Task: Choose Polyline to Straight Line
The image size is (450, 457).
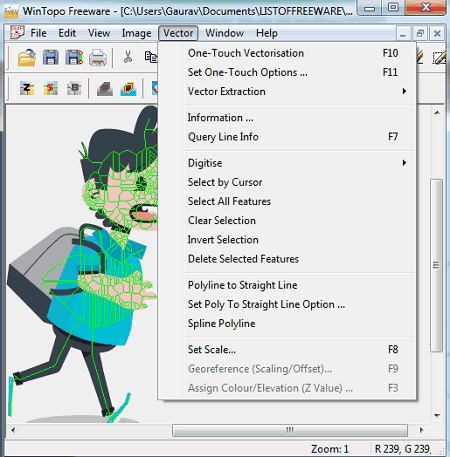Action: coord(287,285)
